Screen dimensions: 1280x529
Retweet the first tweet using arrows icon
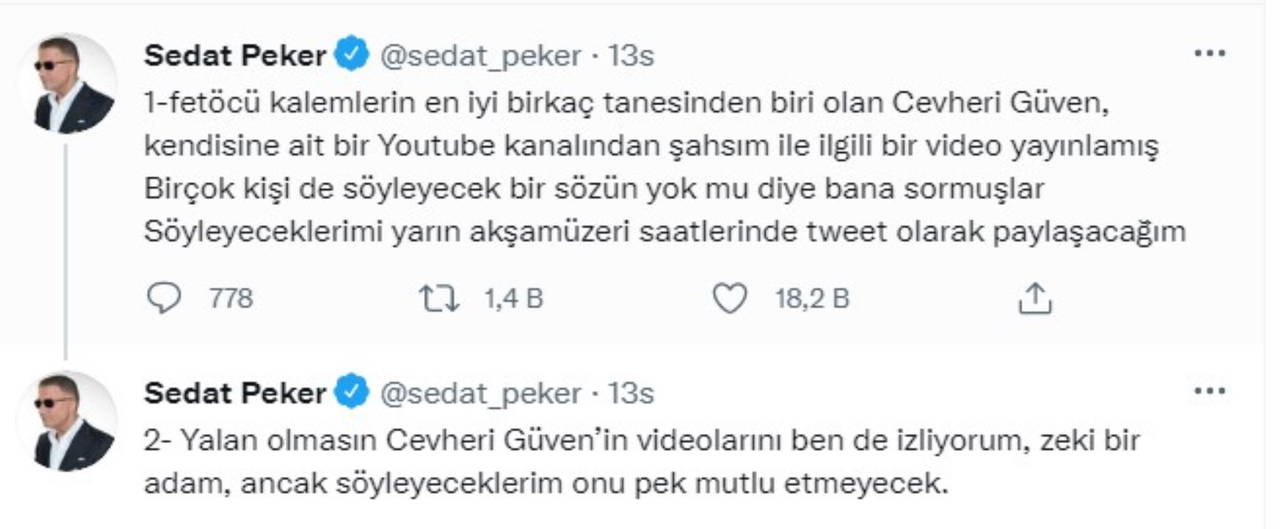(439, 298)
